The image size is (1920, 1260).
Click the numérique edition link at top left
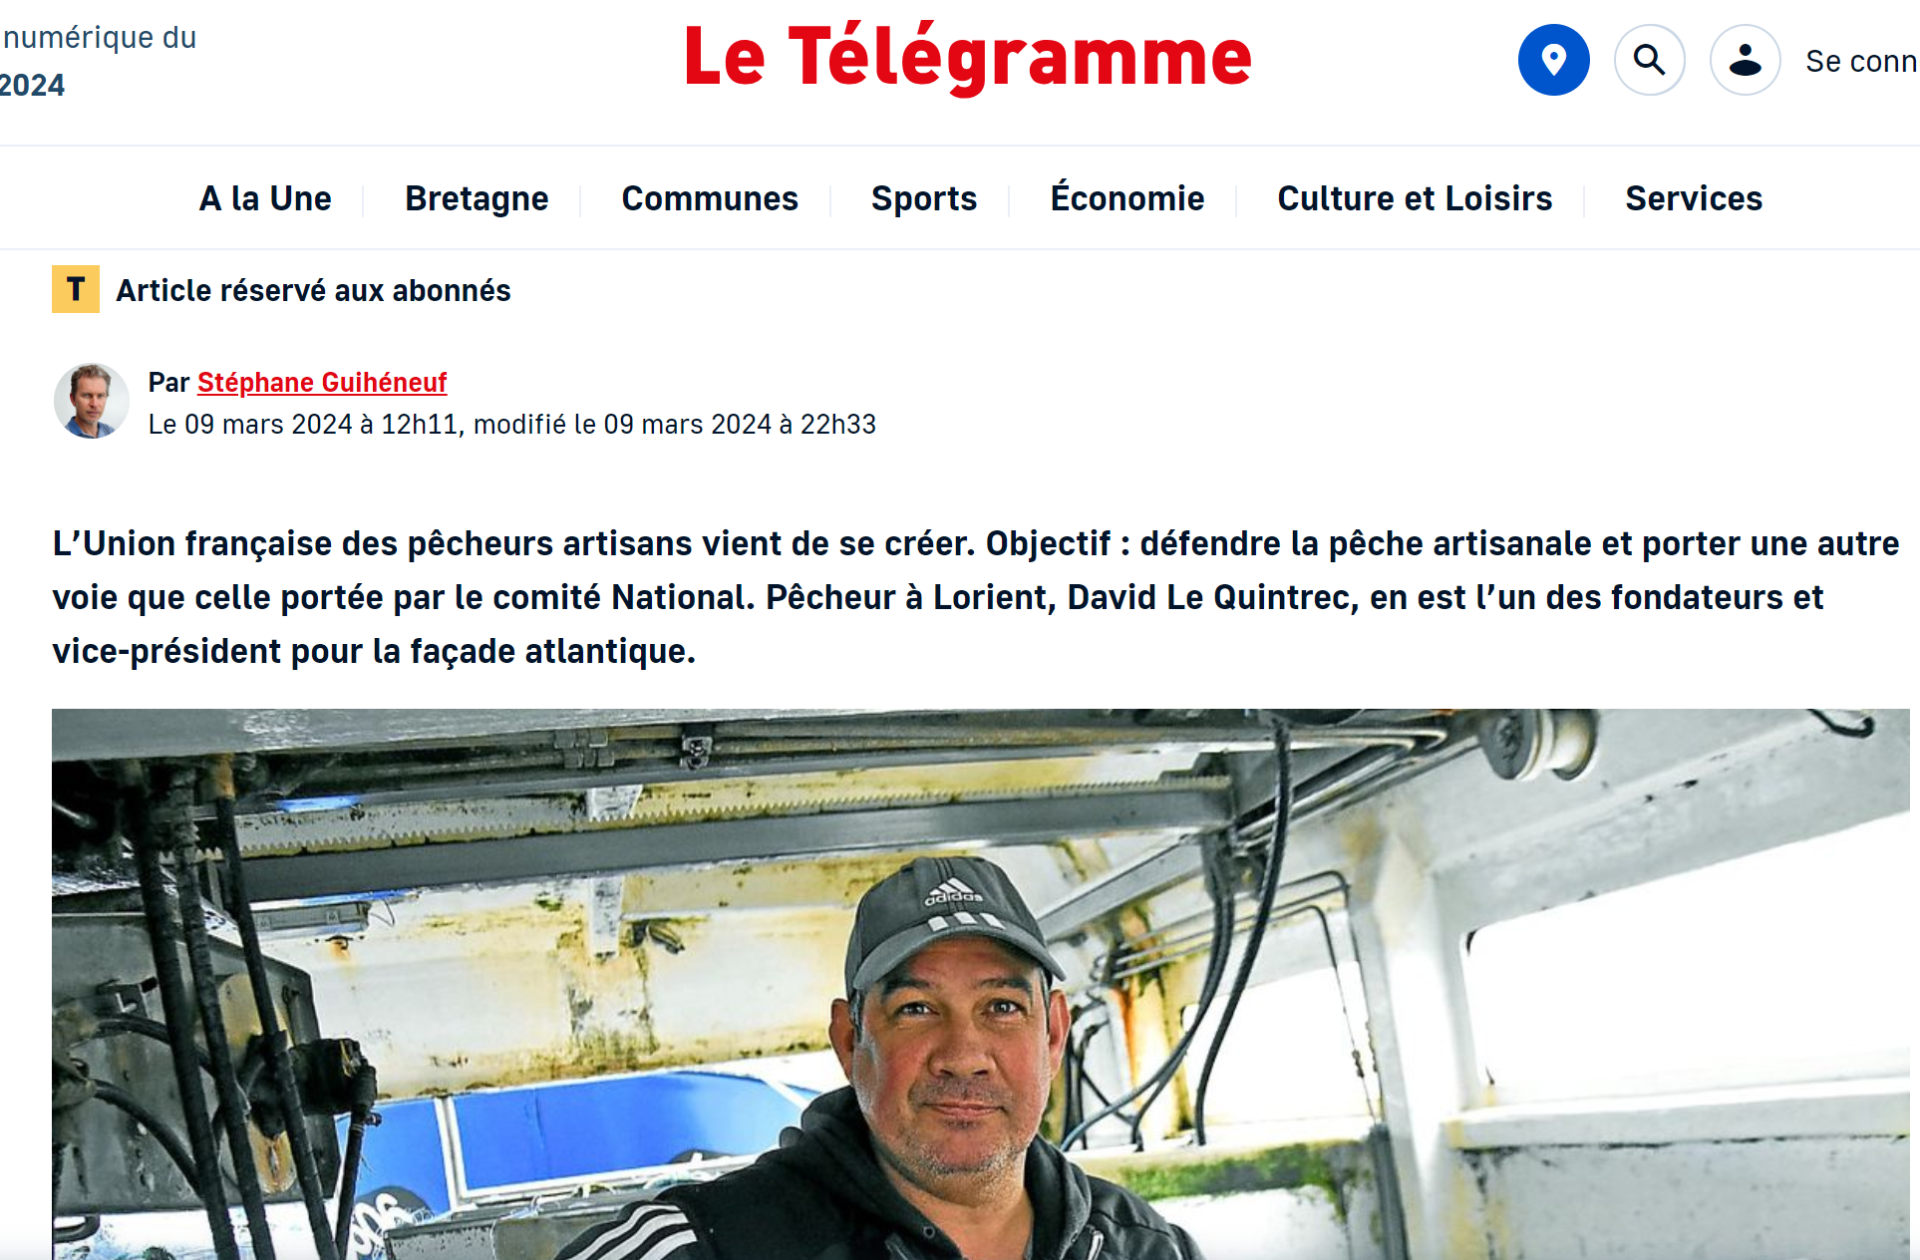[x=98, y=60]
